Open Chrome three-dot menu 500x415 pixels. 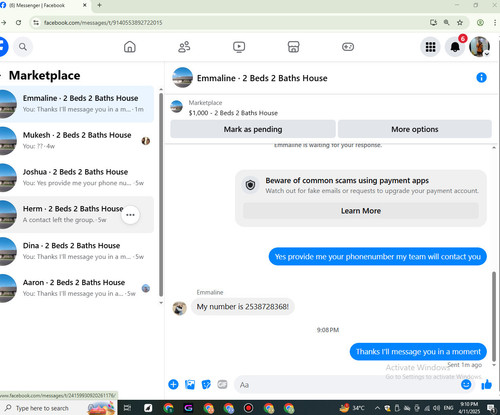coord(495,22)
